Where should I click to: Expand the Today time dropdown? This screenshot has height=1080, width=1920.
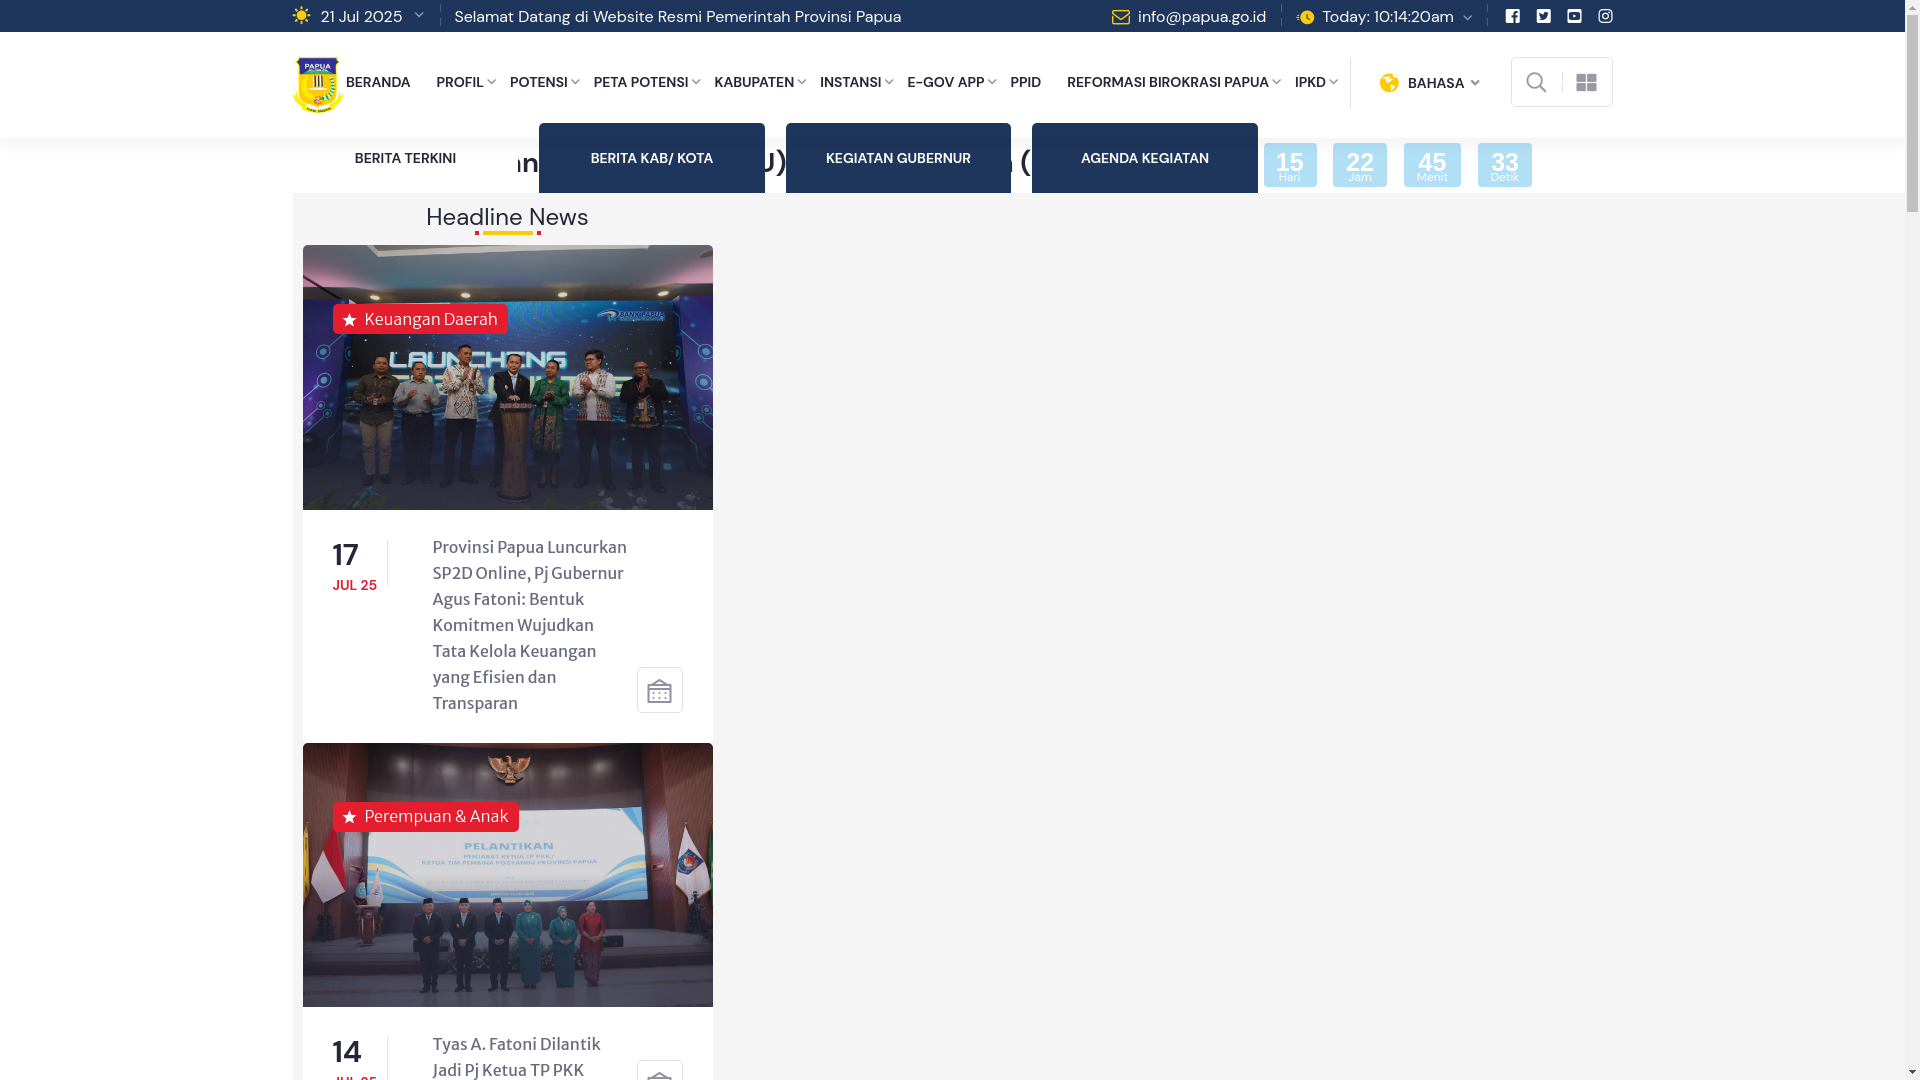point(1467,17)
